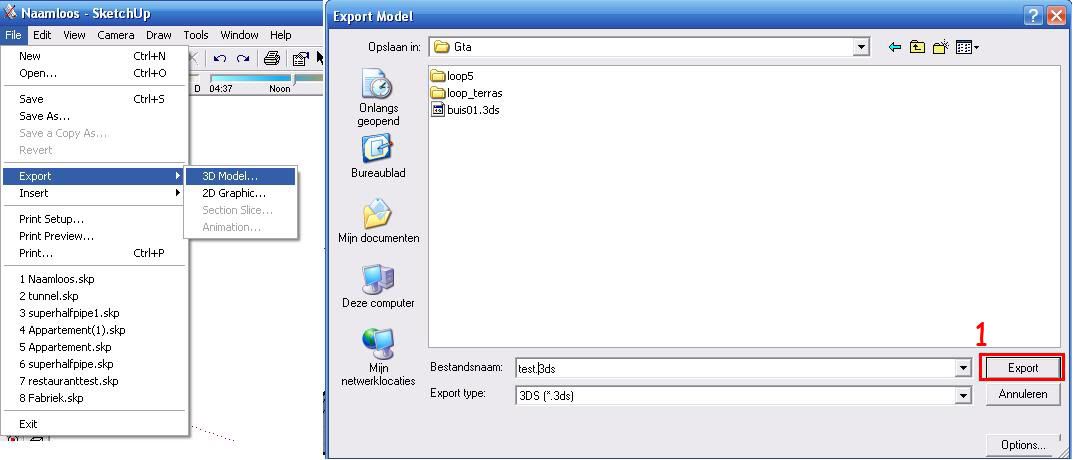Open recent file 3 superhalfpipe1.skp
The width and height of the screenshot is (1073, 460).
tap(94, 314)
